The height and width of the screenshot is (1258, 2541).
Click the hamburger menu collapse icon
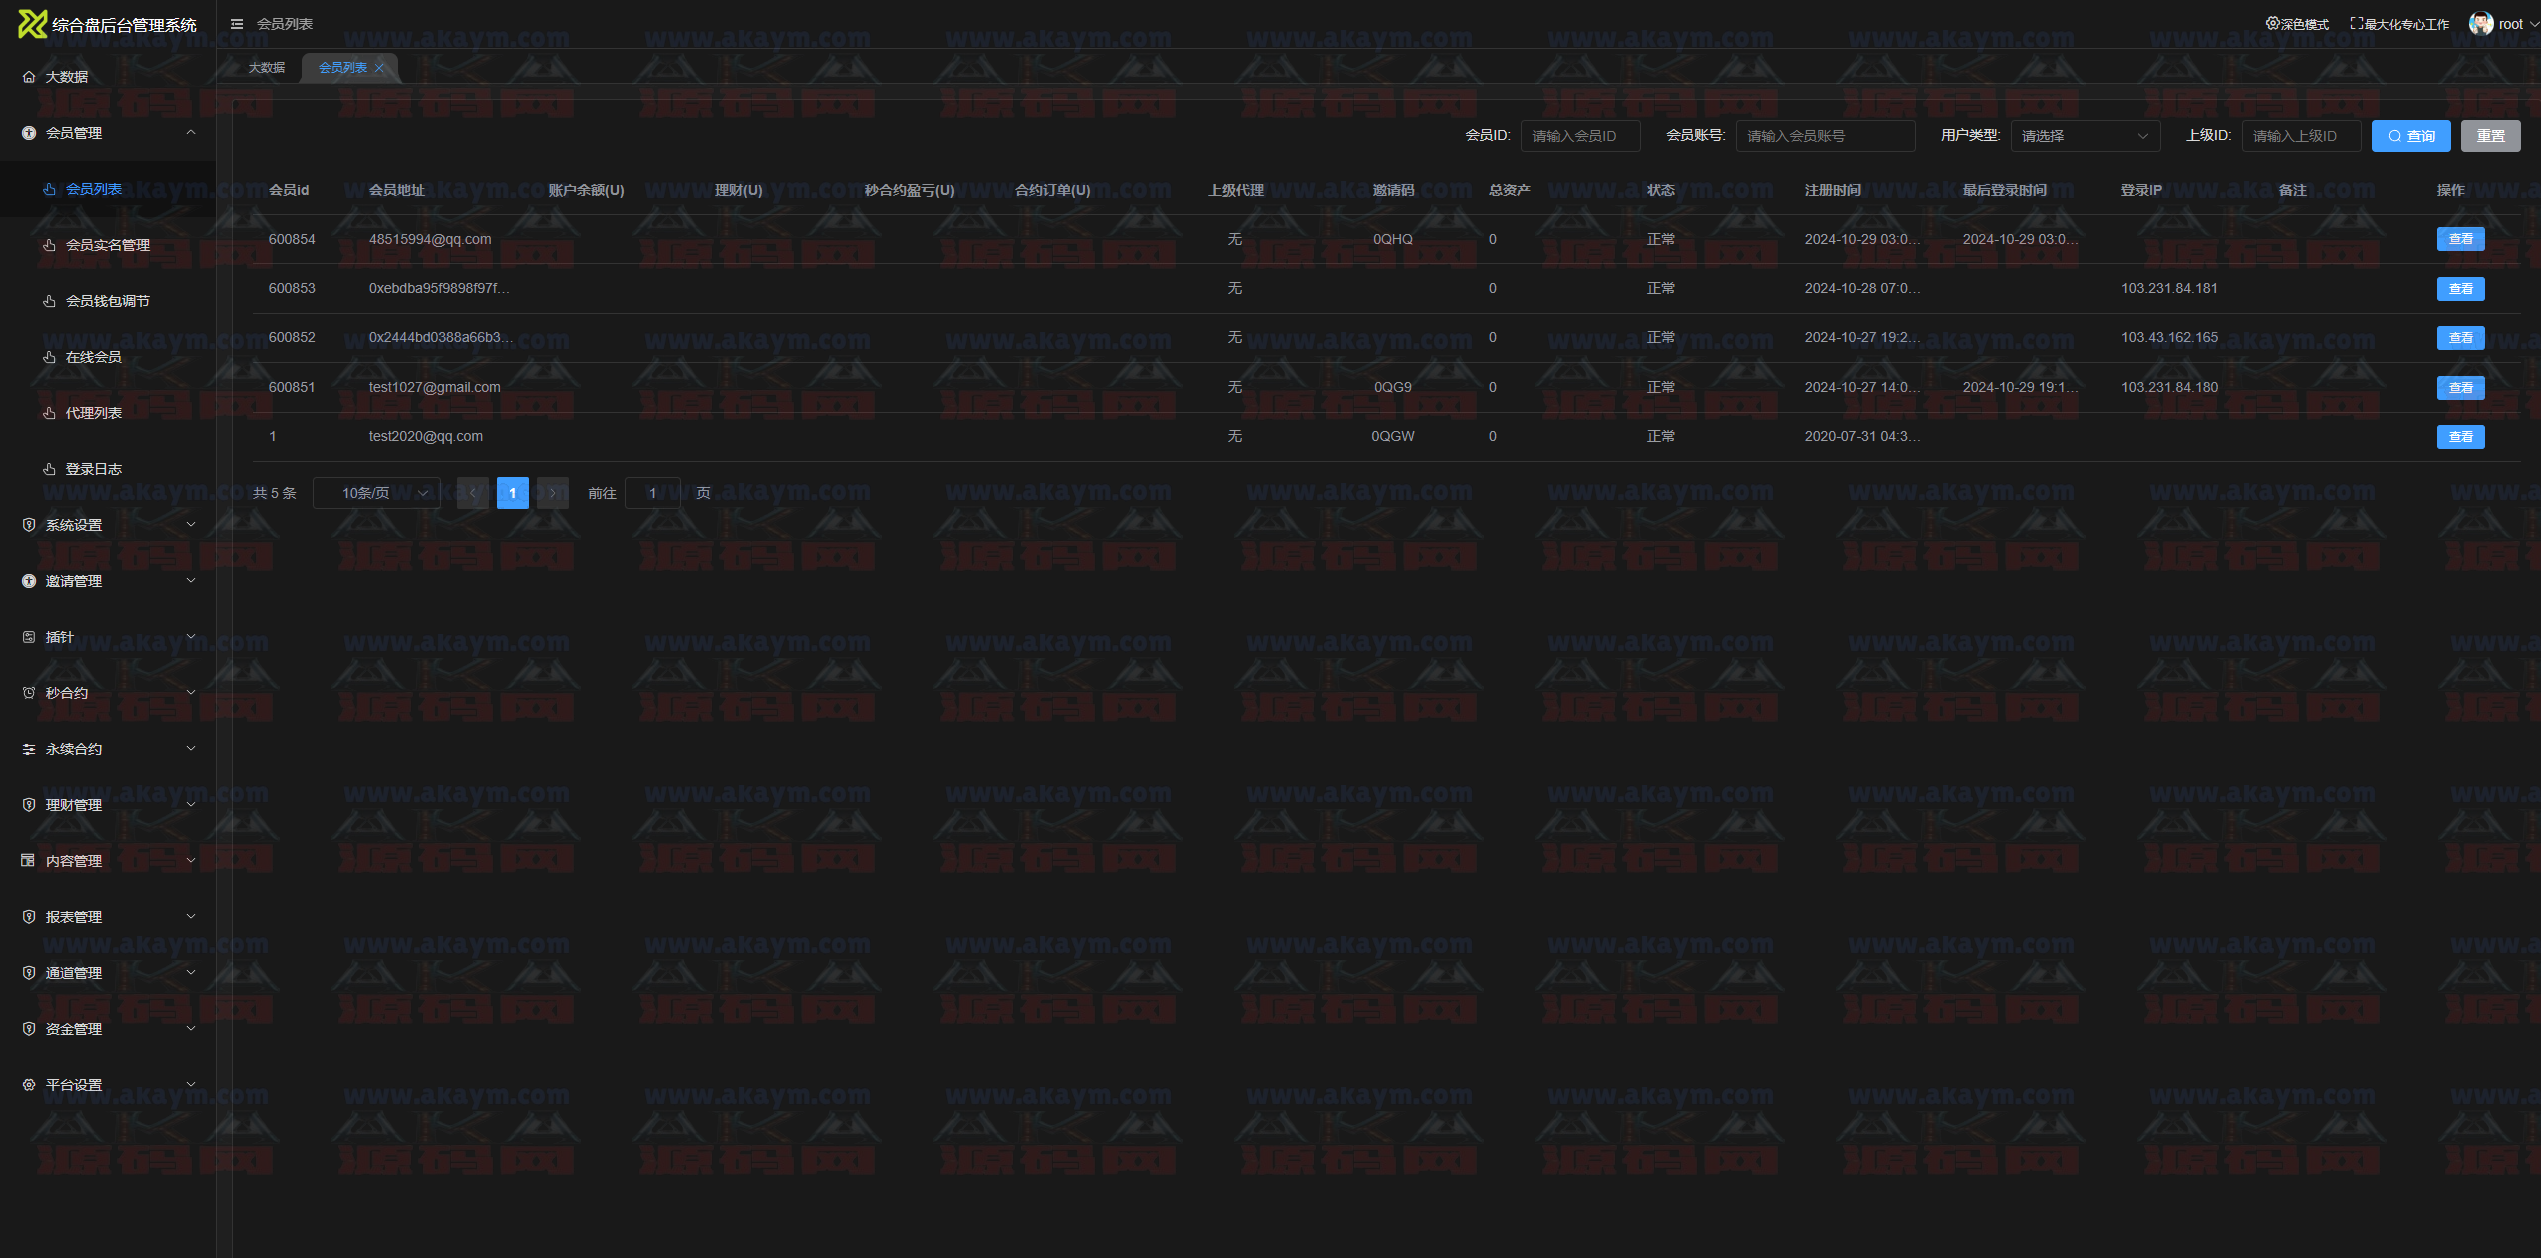[237, 24]
